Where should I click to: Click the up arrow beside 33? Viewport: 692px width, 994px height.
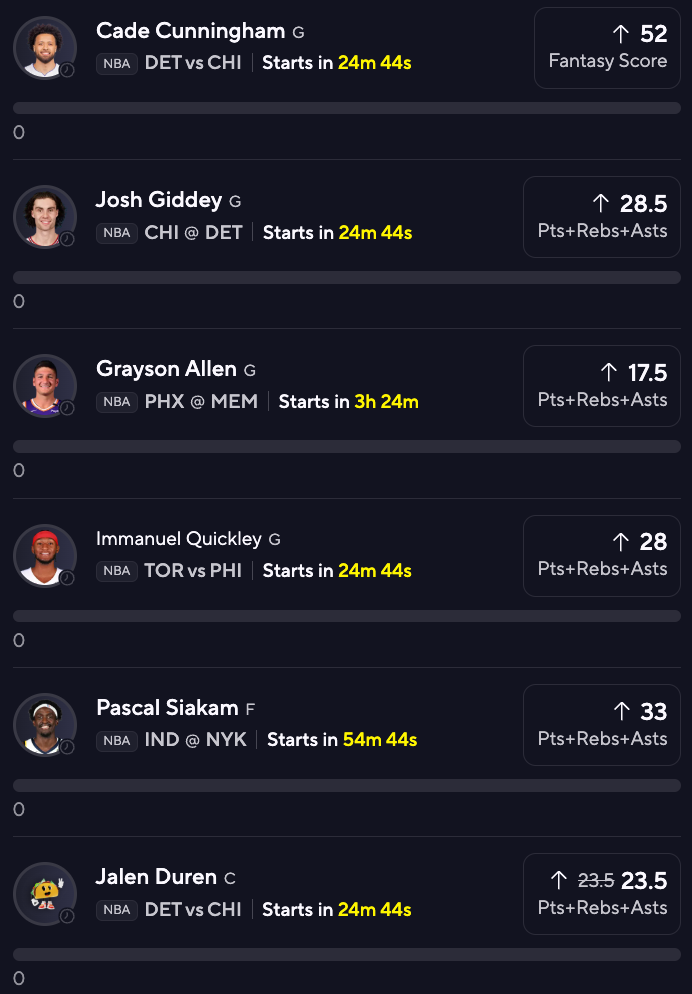coord(621,711)
